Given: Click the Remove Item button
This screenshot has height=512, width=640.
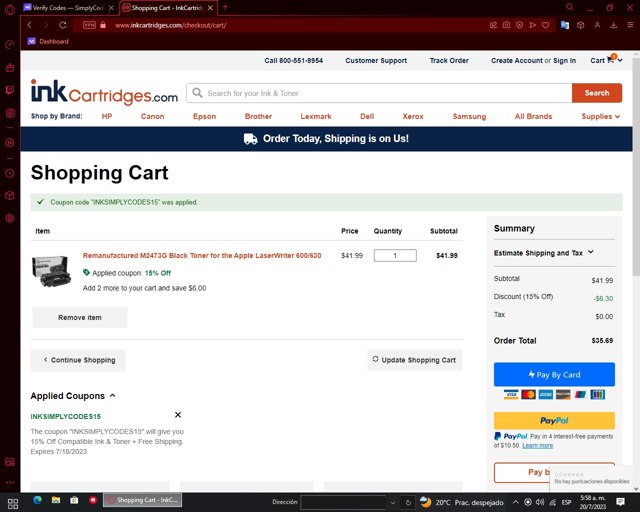Looking at the screenshot, I should click(x=80, y=317).
